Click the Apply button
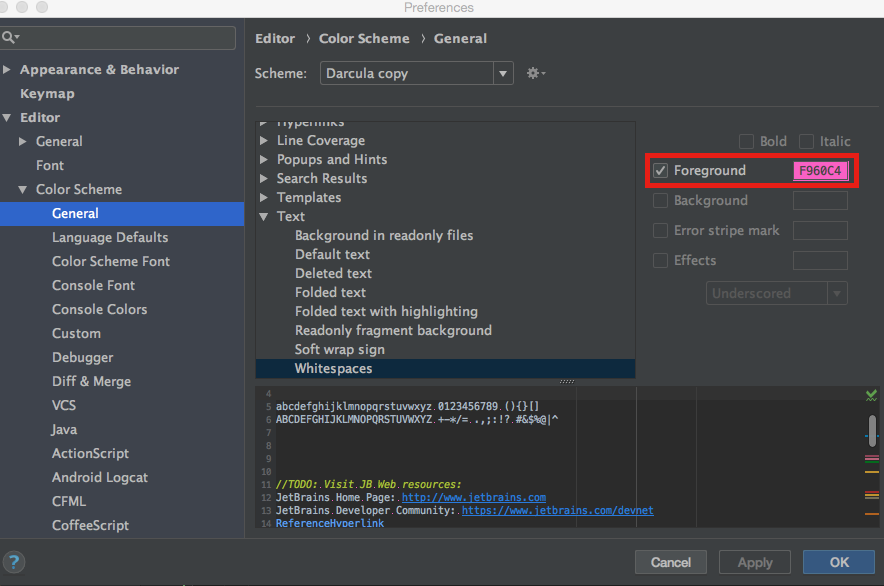Image resolution: width=884 pixels, height=586 pixels. 755,562
